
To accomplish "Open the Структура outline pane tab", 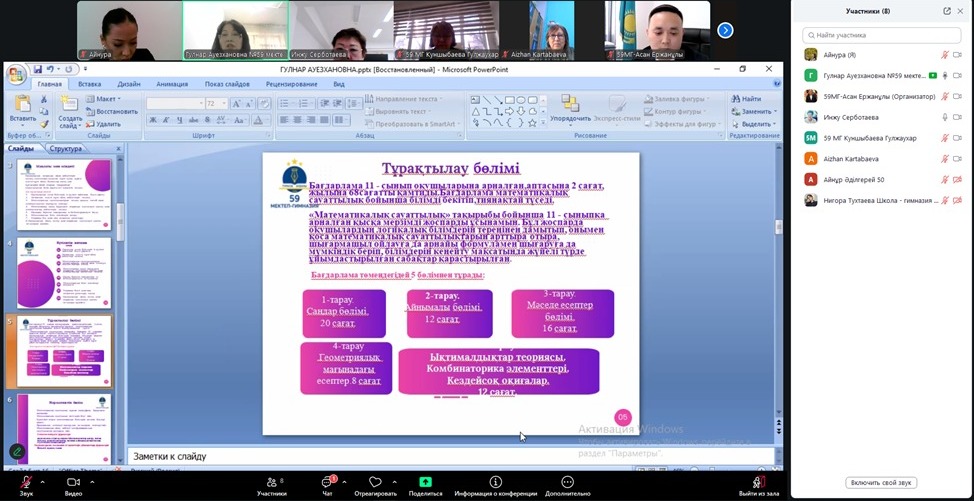I will click(x=66, y=148).
